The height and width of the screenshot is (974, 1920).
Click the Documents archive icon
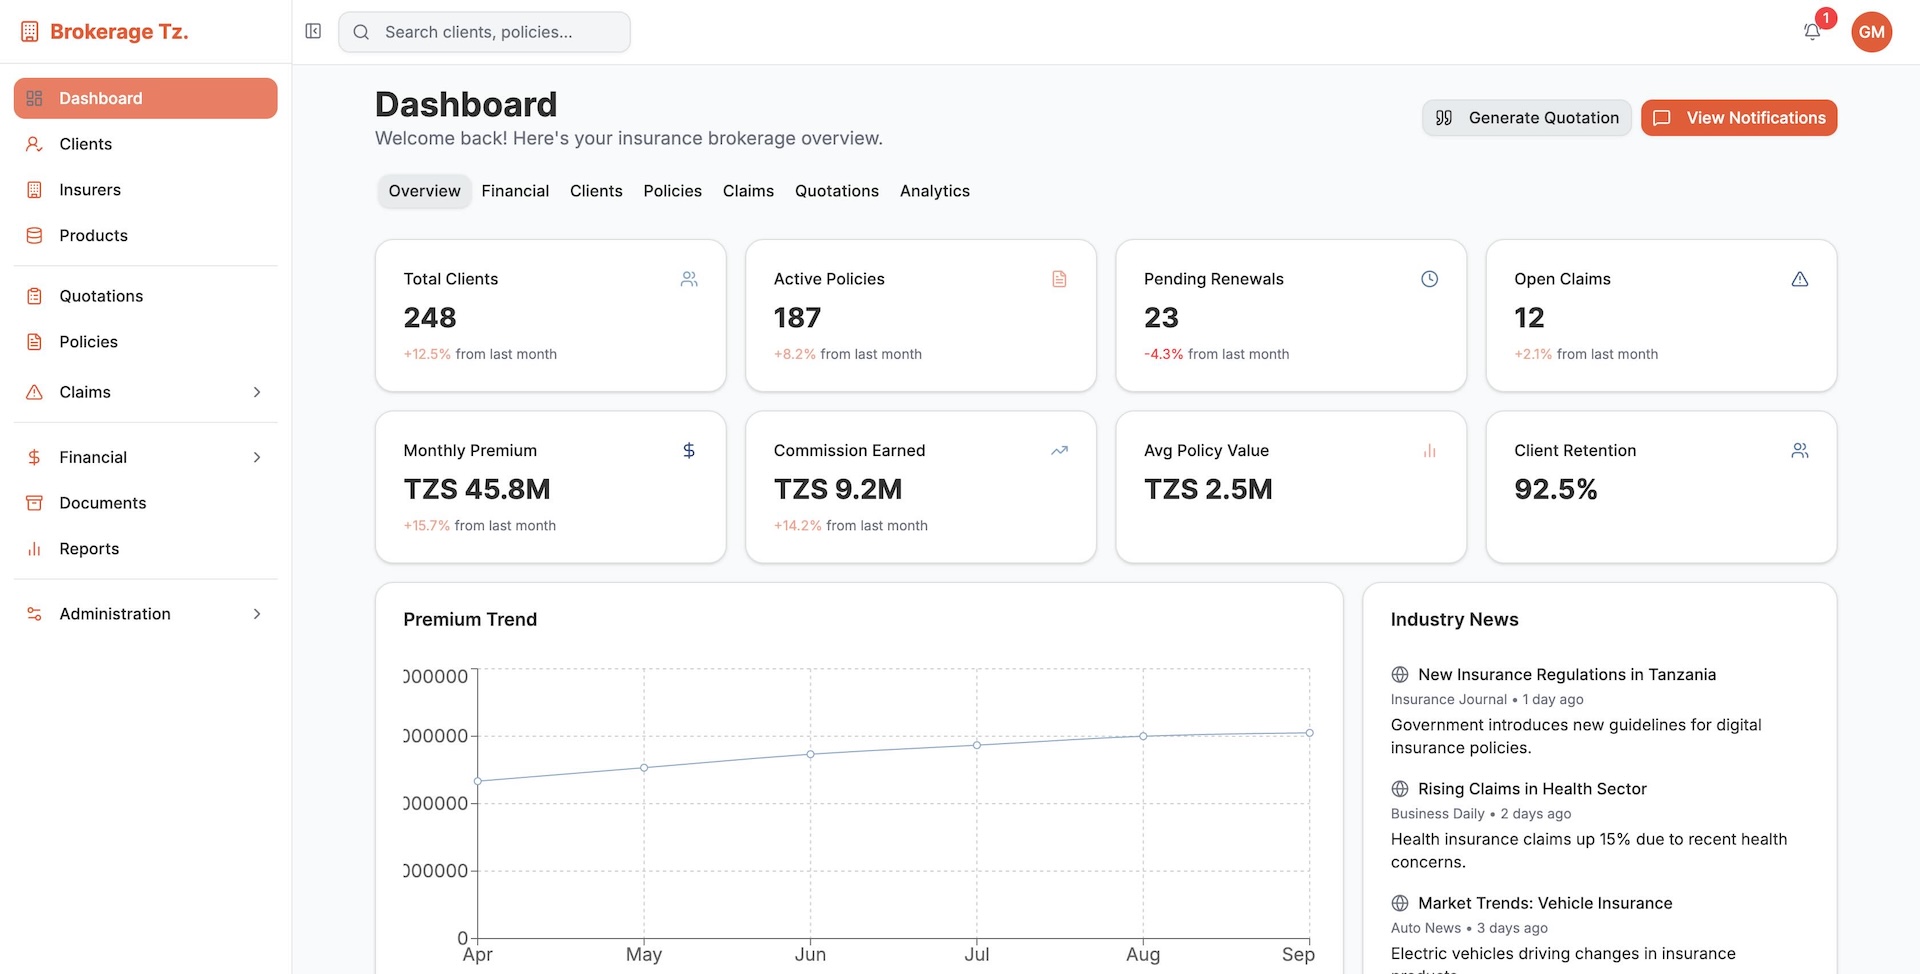click(x=34, y=503)
